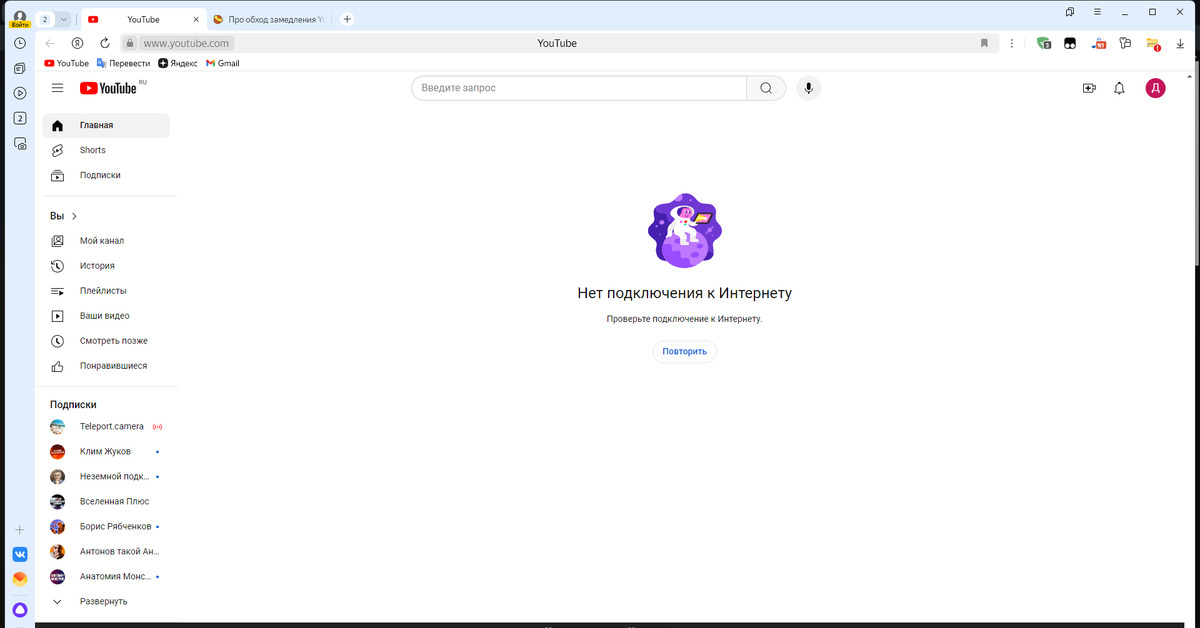This screenshot has width=1200, height=628.
Task: Open YouTube notifications bell
Action: pos(1120,88)
